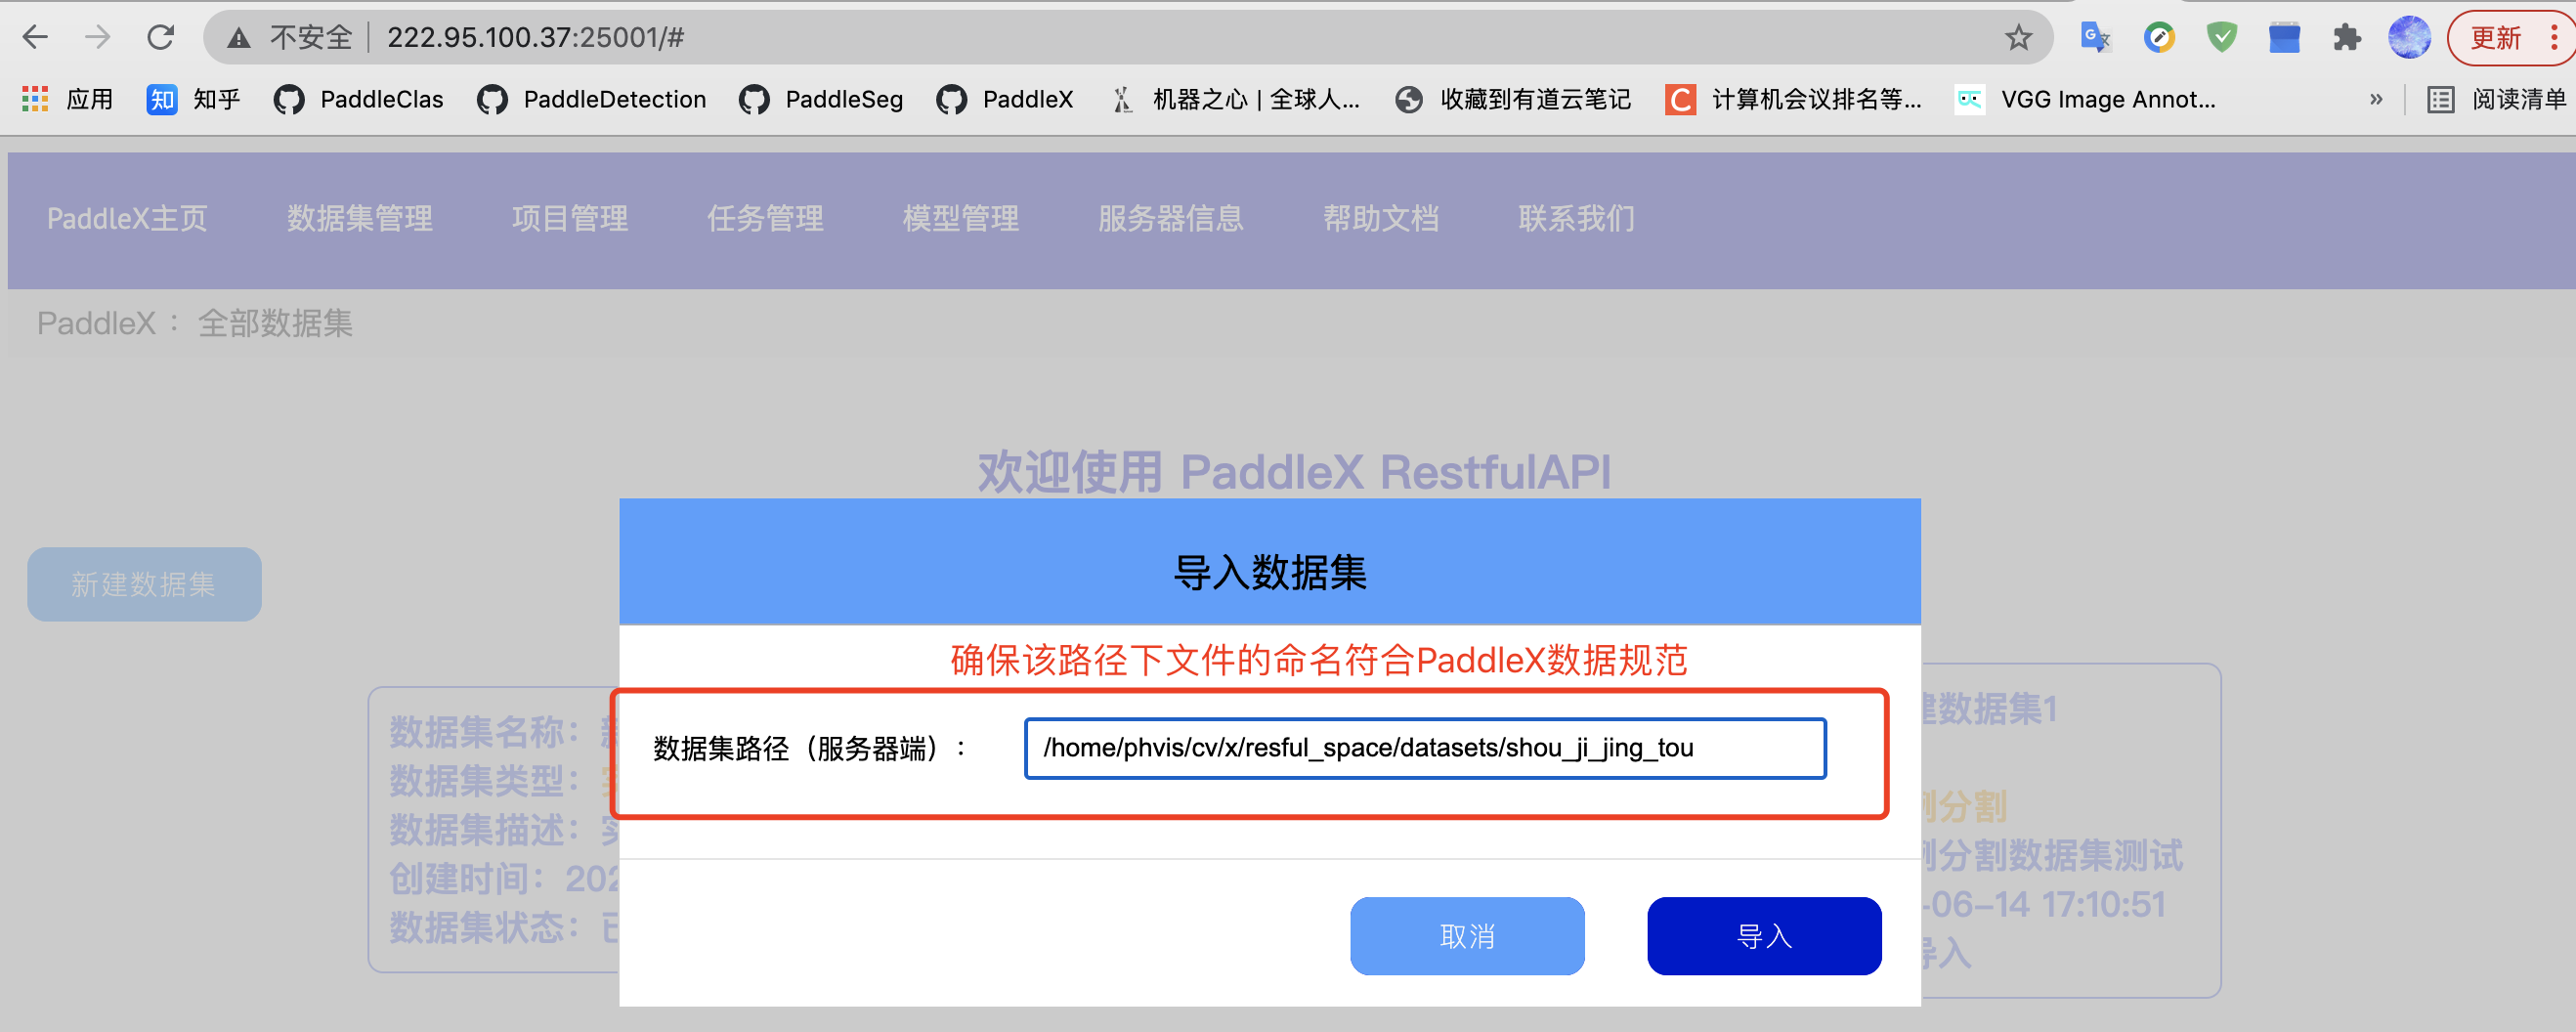
Task: Open the user profile avatar
Action: 2408,38
